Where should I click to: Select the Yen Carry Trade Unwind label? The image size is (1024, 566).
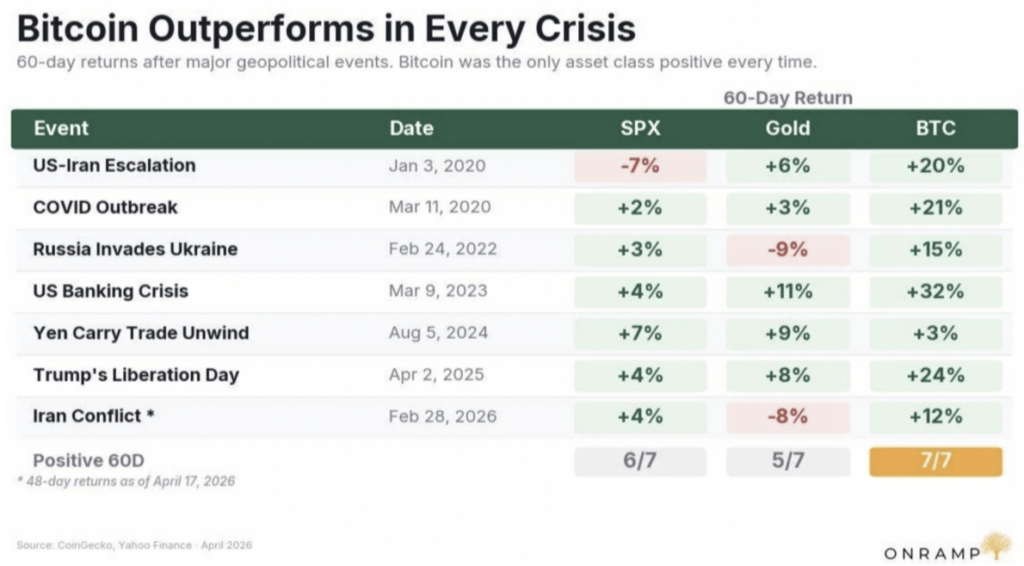click(x=140, y=333)
